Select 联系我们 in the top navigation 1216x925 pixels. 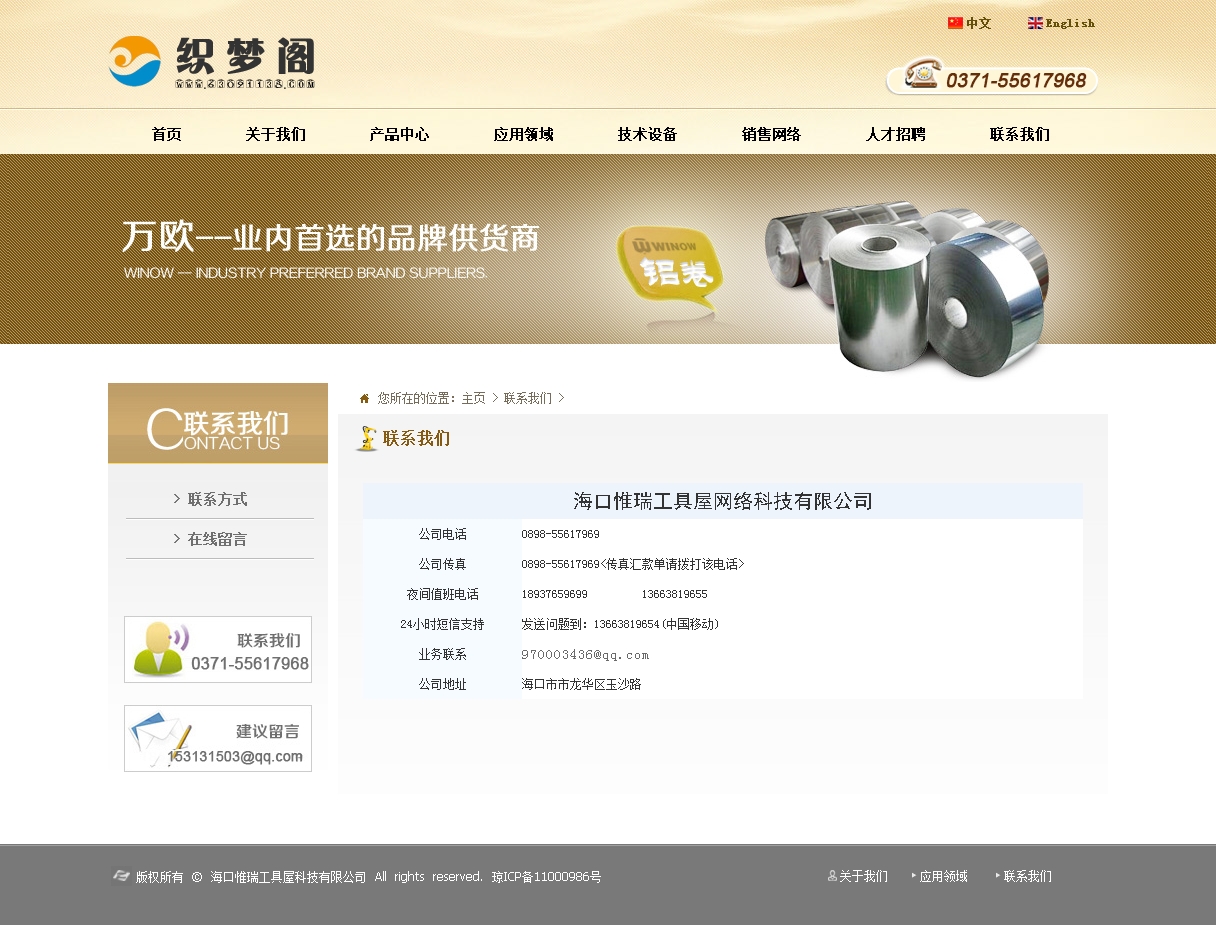[1019, 134]
